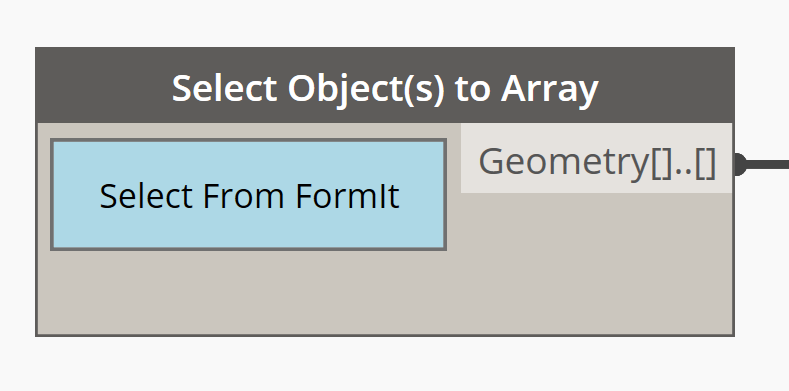Click dark header bar right of title text
This screenshot has width=789, height=391.
coord(666,86)
